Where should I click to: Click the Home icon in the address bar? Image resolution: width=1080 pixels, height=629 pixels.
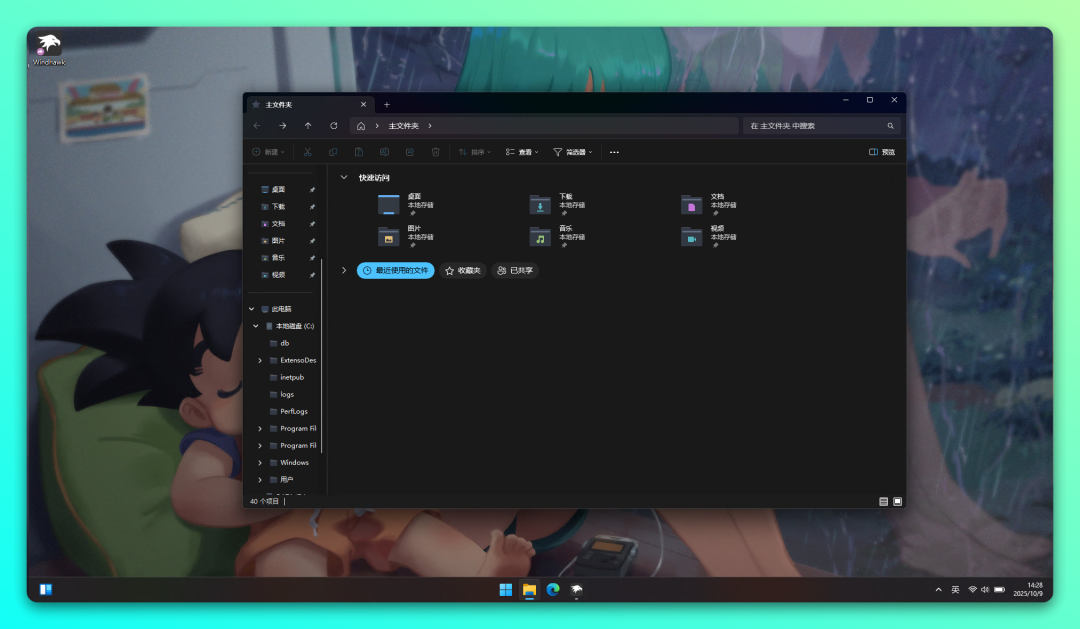(361, 126)
